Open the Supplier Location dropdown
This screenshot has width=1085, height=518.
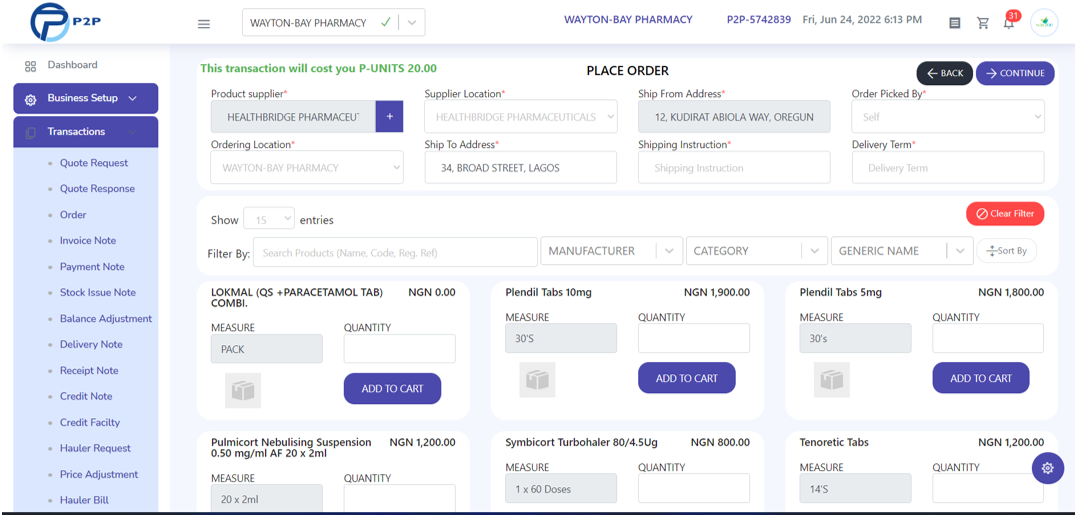(x=521, y=117)
